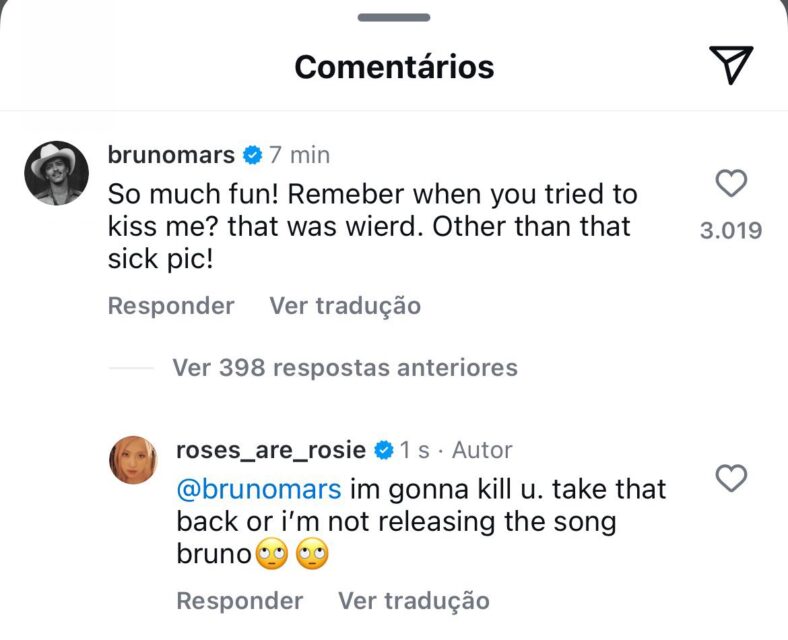The height and width of the screenshot is (640, 788).
Task: Expand the 398 previous replies
Action: [x=345, y=367]
